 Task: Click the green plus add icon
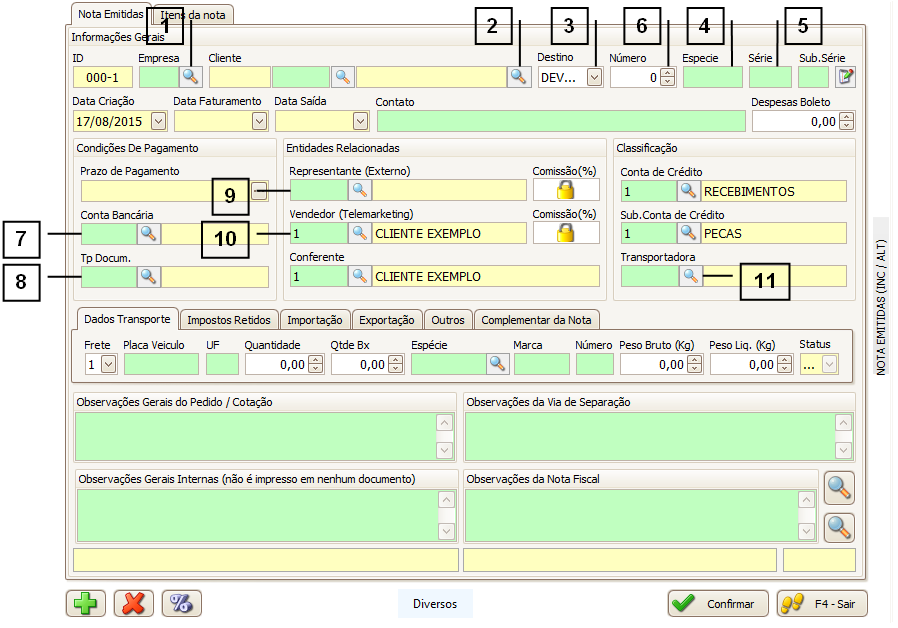[x=86, y=604]
